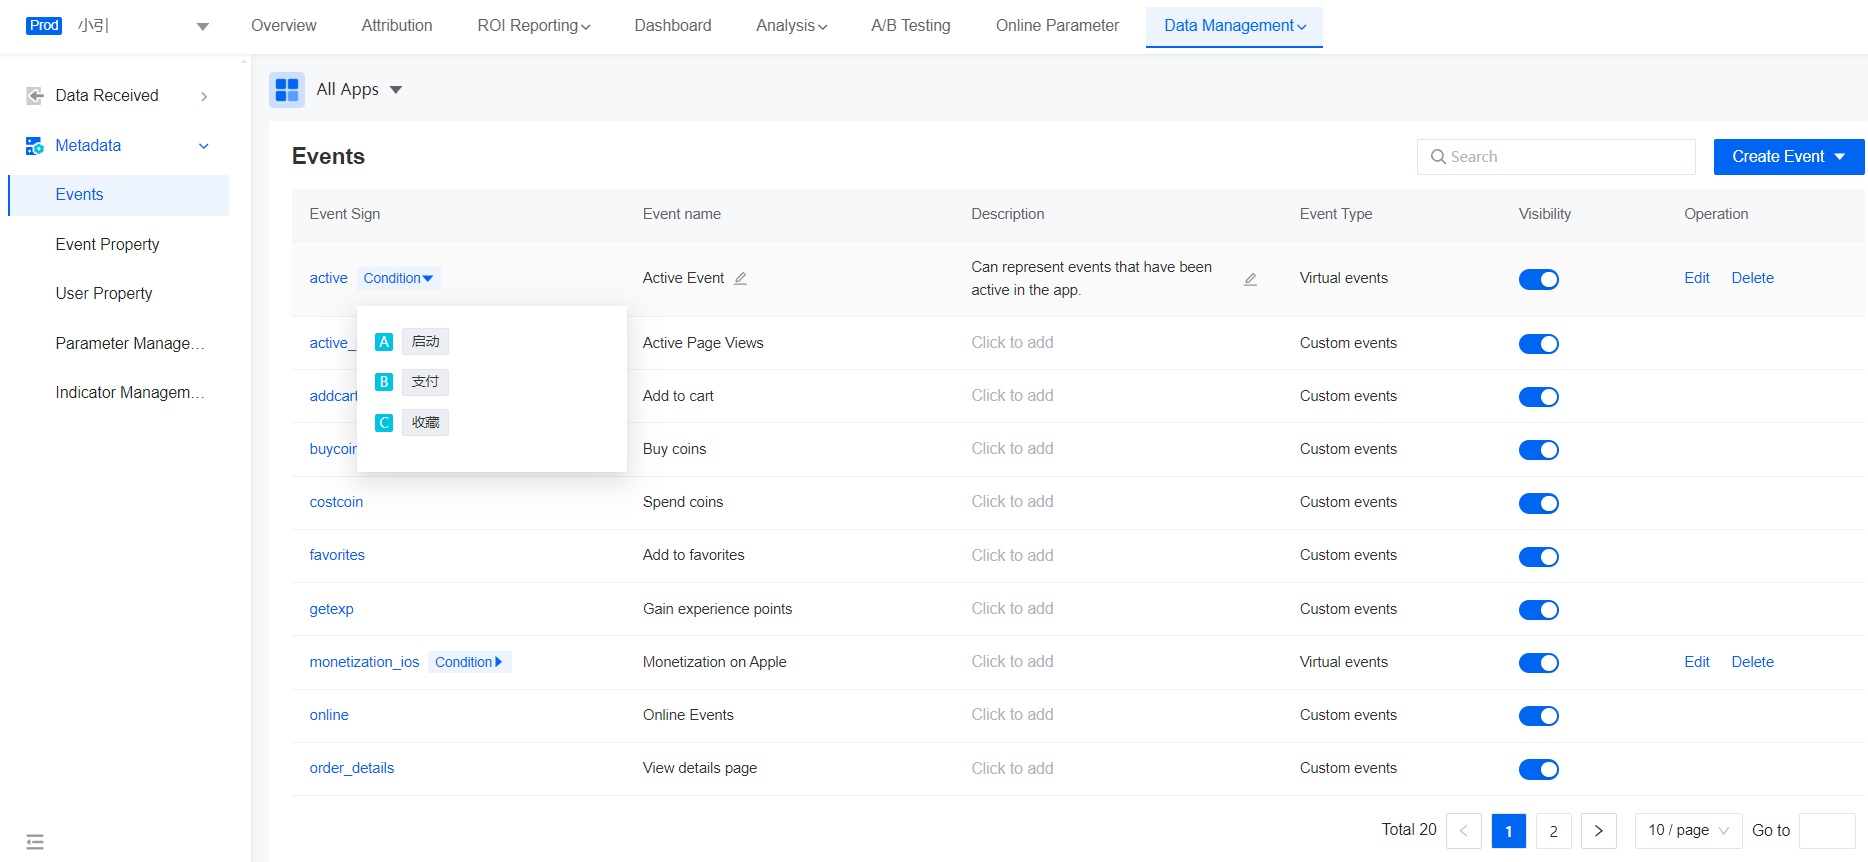1868x862 pixels.
Task: Open Event Property in the sidebar
Action: pyautogui.click(x=108, y=245)
